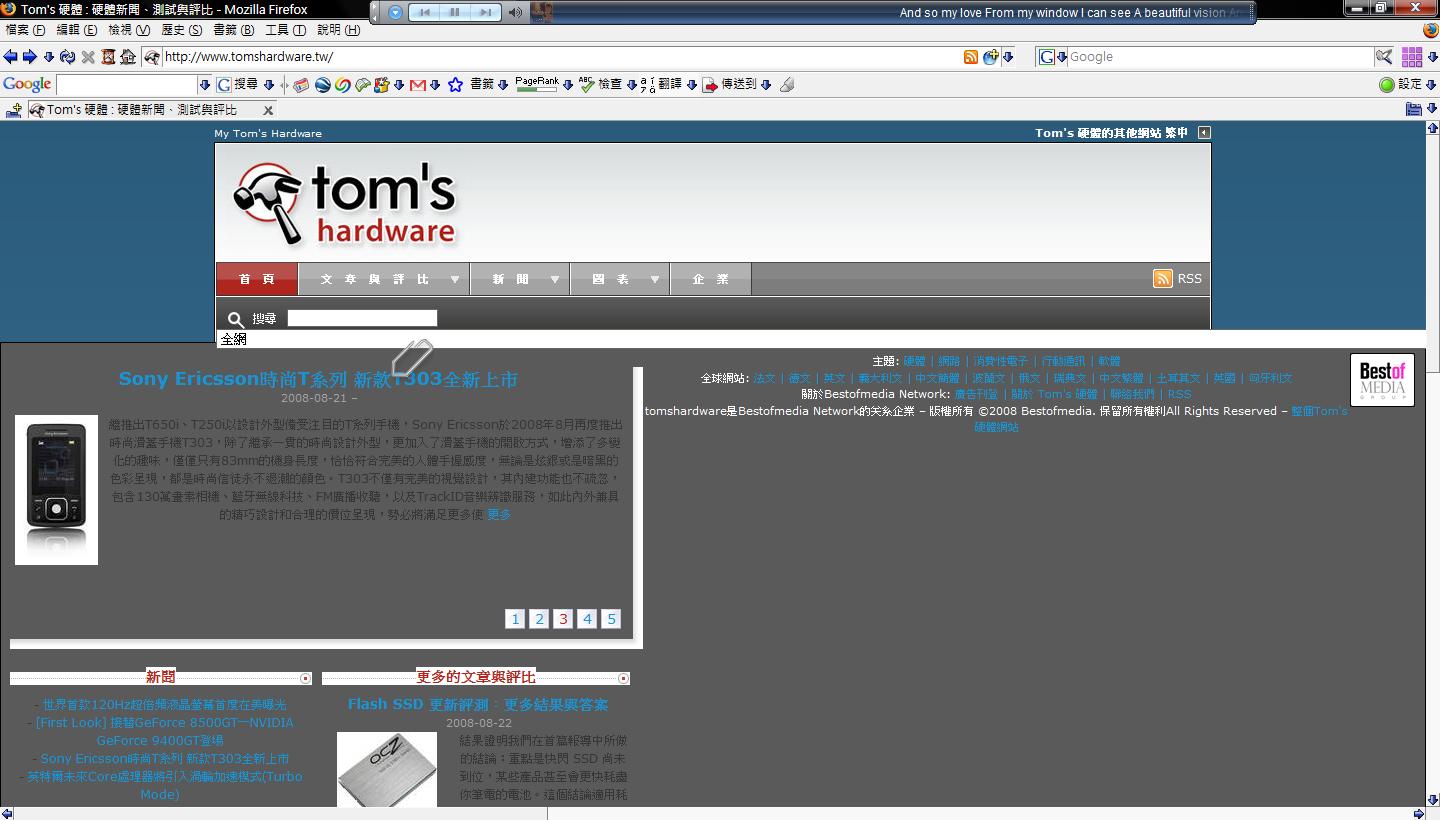The height and width of the screenshot is (820, 1440).
Task: Open the search engine selector G dropdown
Action: pos(1052,57)
